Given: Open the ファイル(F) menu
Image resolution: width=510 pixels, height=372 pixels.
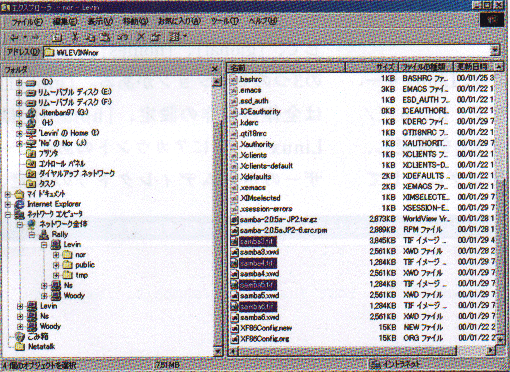Looking at the screenshot, I should (x=27, y=22).
